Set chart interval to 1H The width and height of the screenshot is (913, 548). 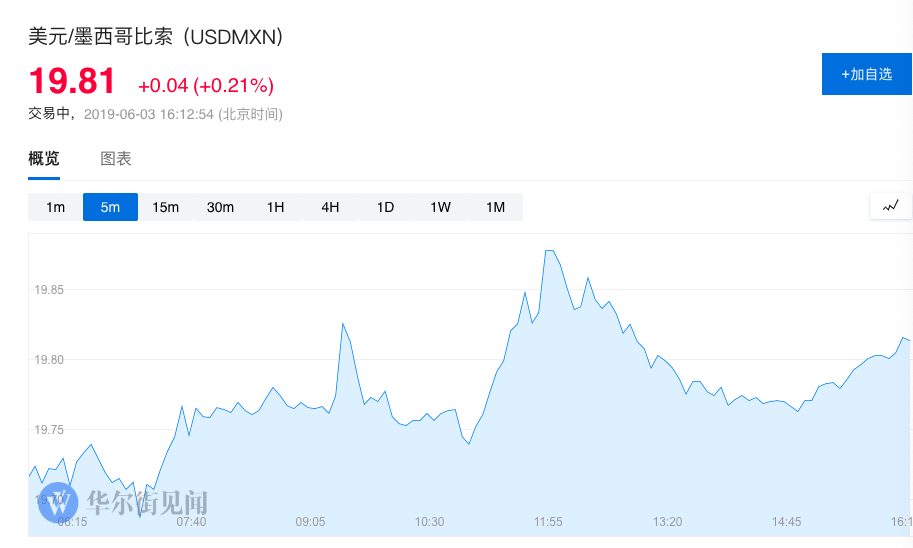tap(275, 207)
